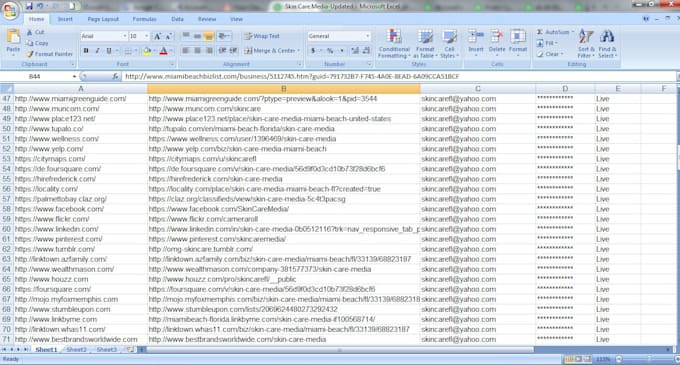This screenshot has height=365, width=680.
Task: Open the Clear dropdown
Action: (550, 54)
